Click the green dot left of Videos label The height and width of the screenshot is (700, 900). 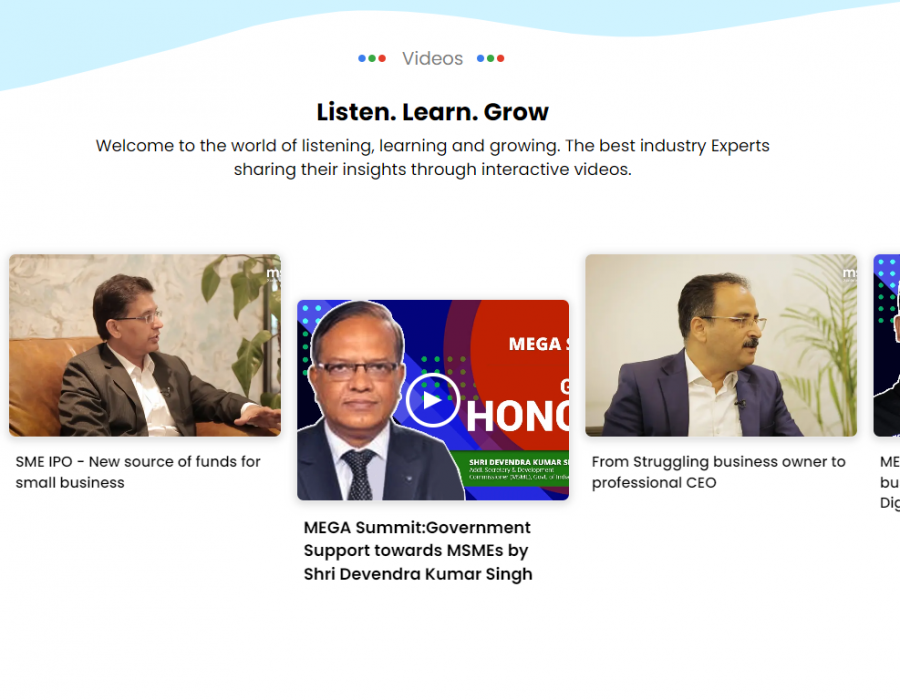pyautogui.click(x=372, y=59)
